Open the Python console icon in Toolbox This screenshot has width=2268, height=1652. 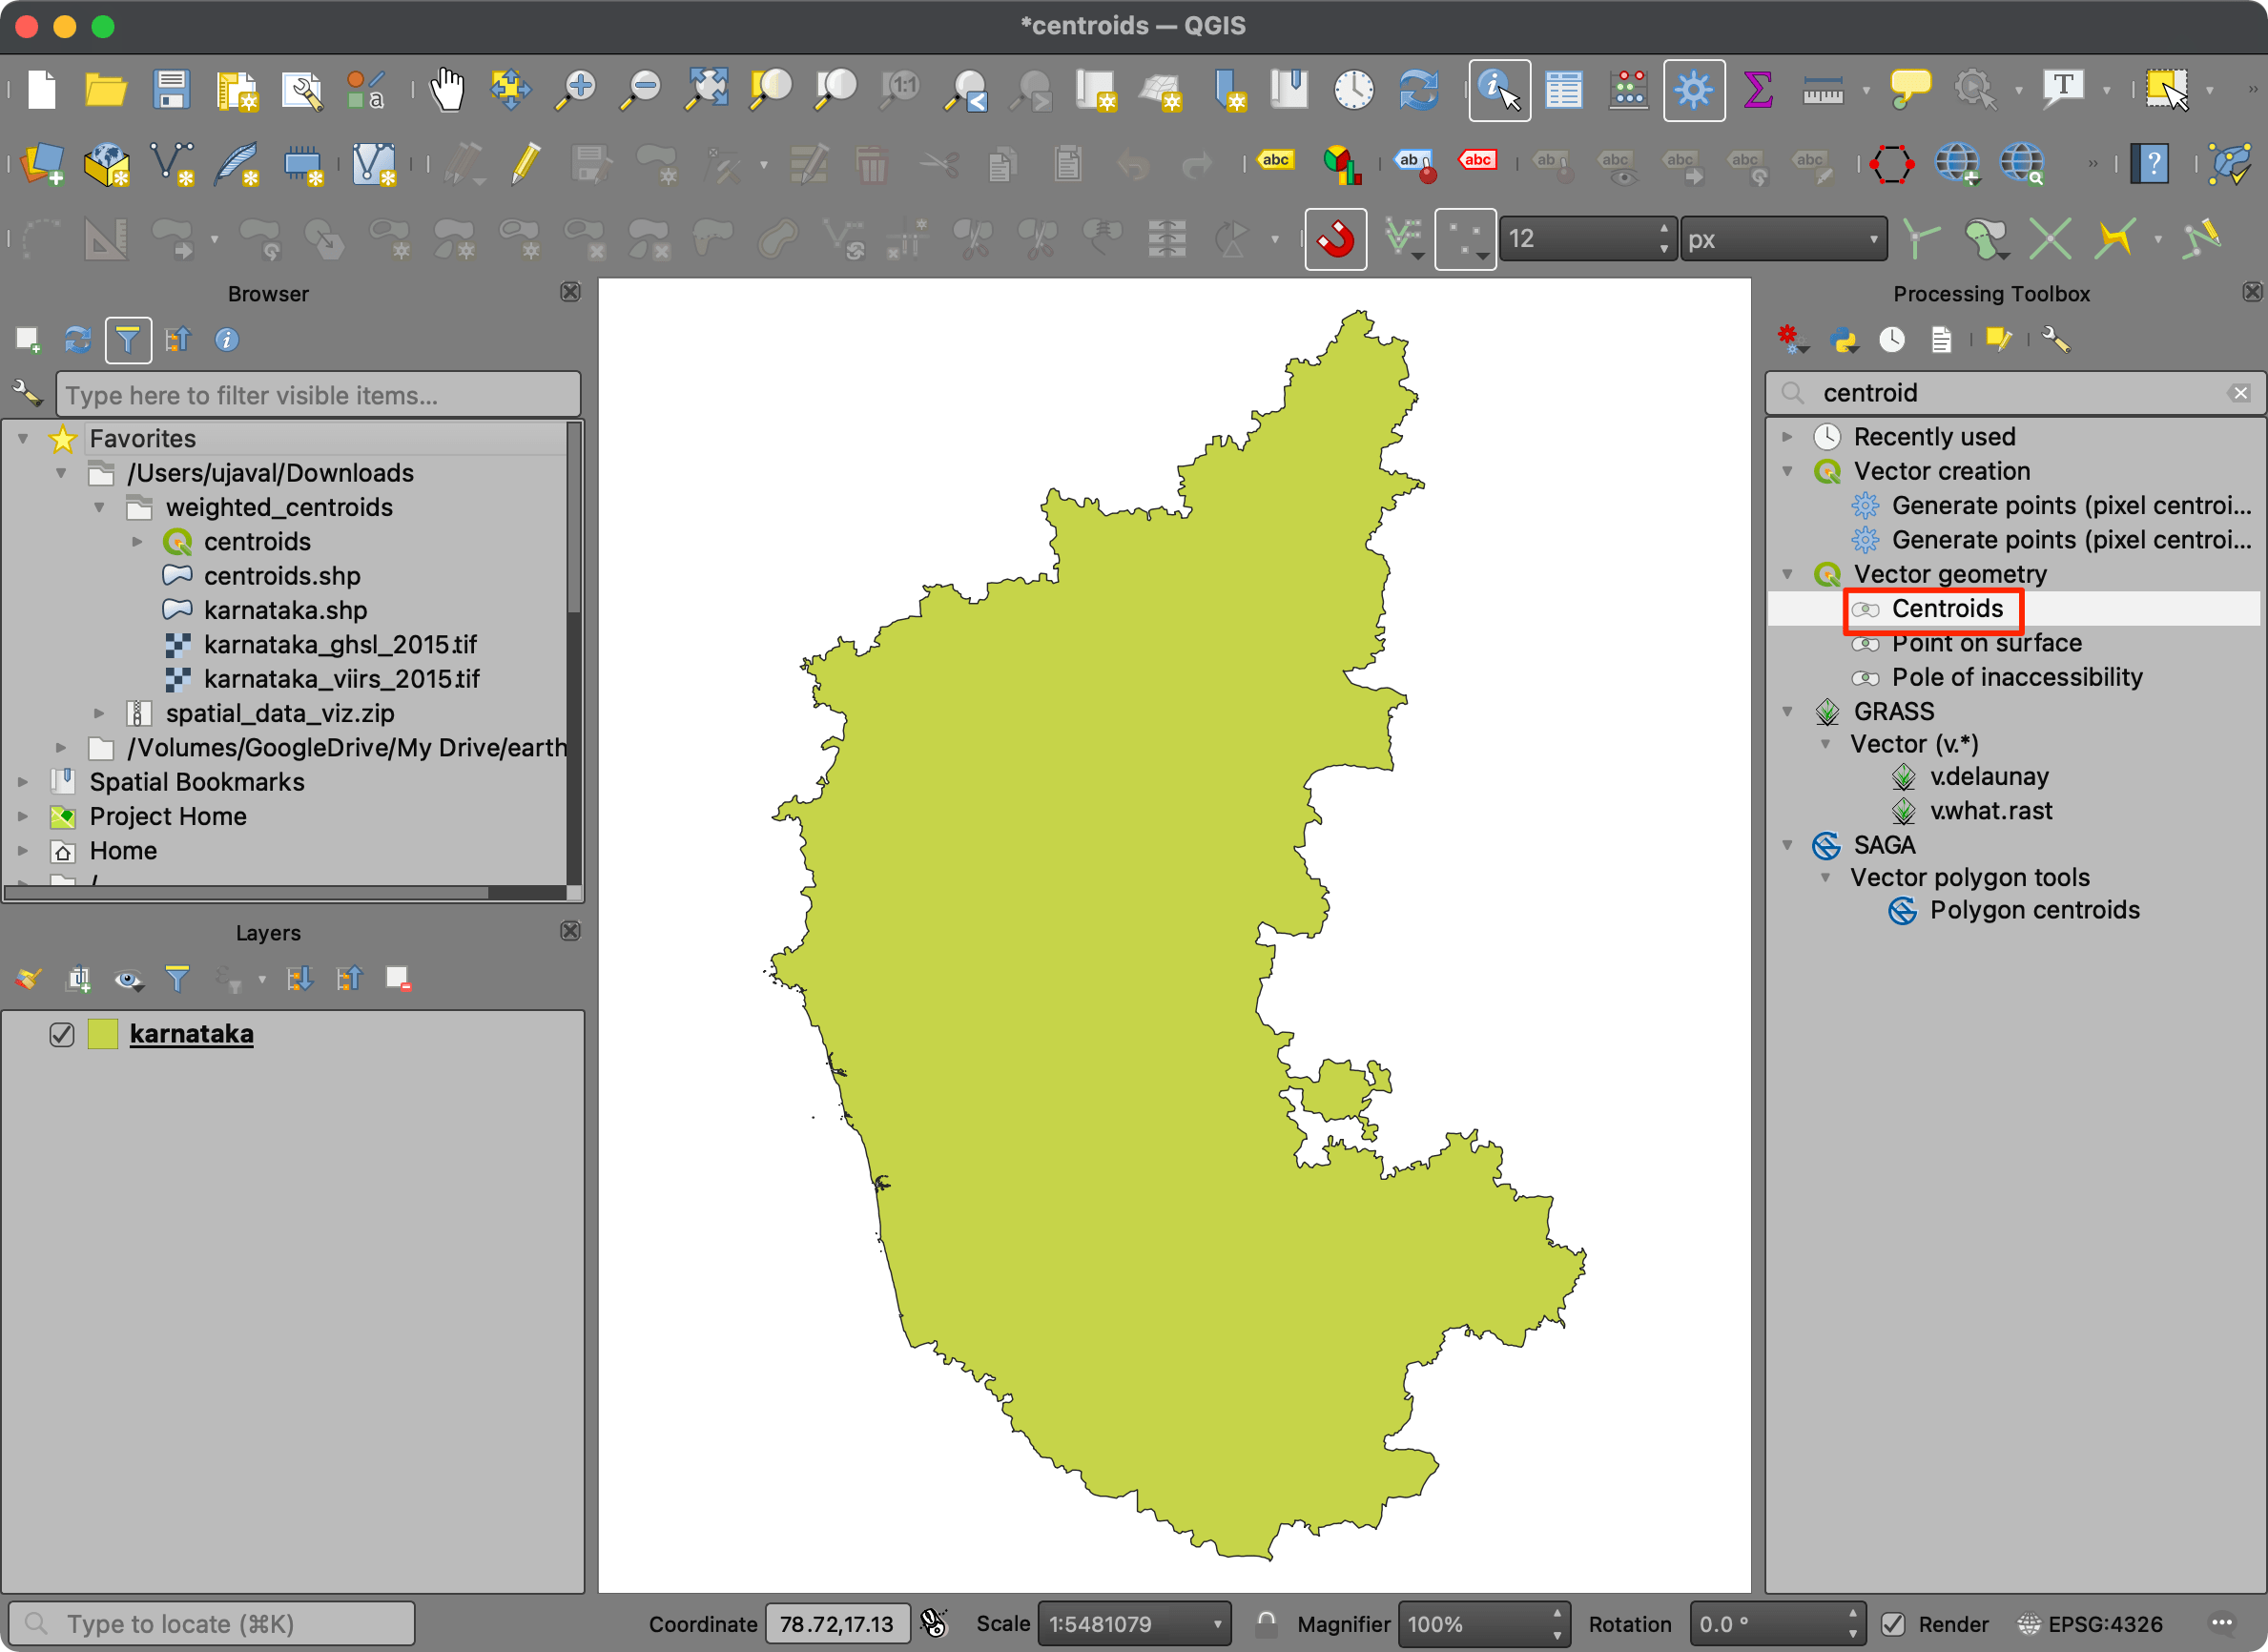click(1843, 340)
